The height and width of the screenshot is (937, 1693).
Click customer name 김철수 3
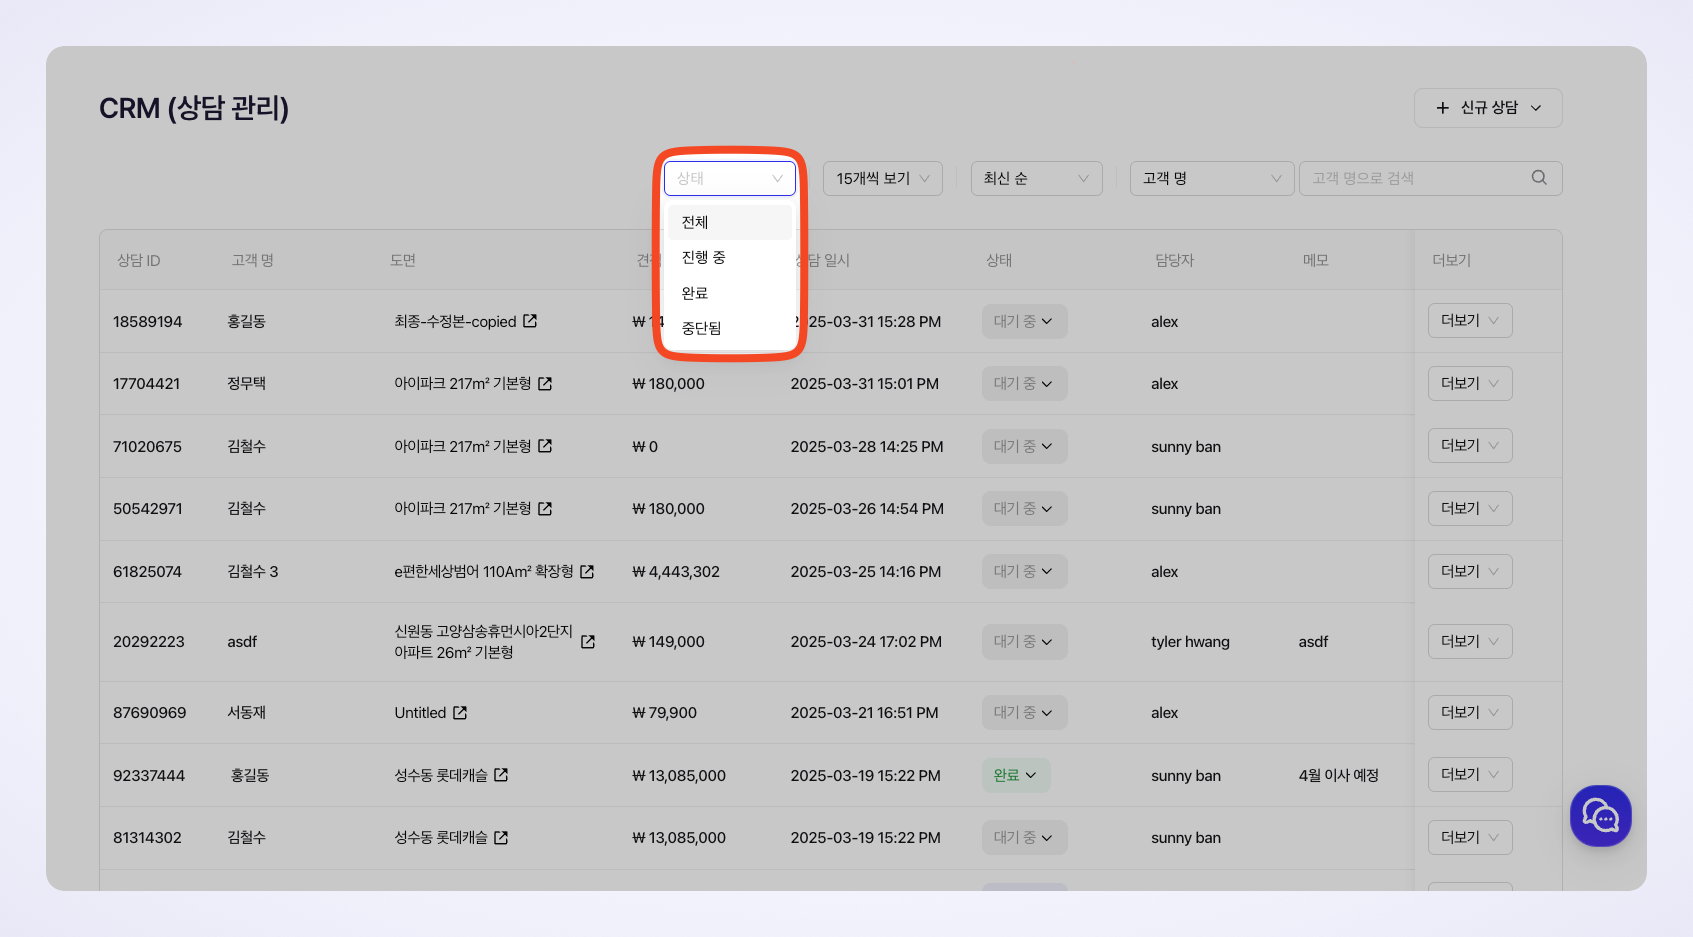(253, 572)
